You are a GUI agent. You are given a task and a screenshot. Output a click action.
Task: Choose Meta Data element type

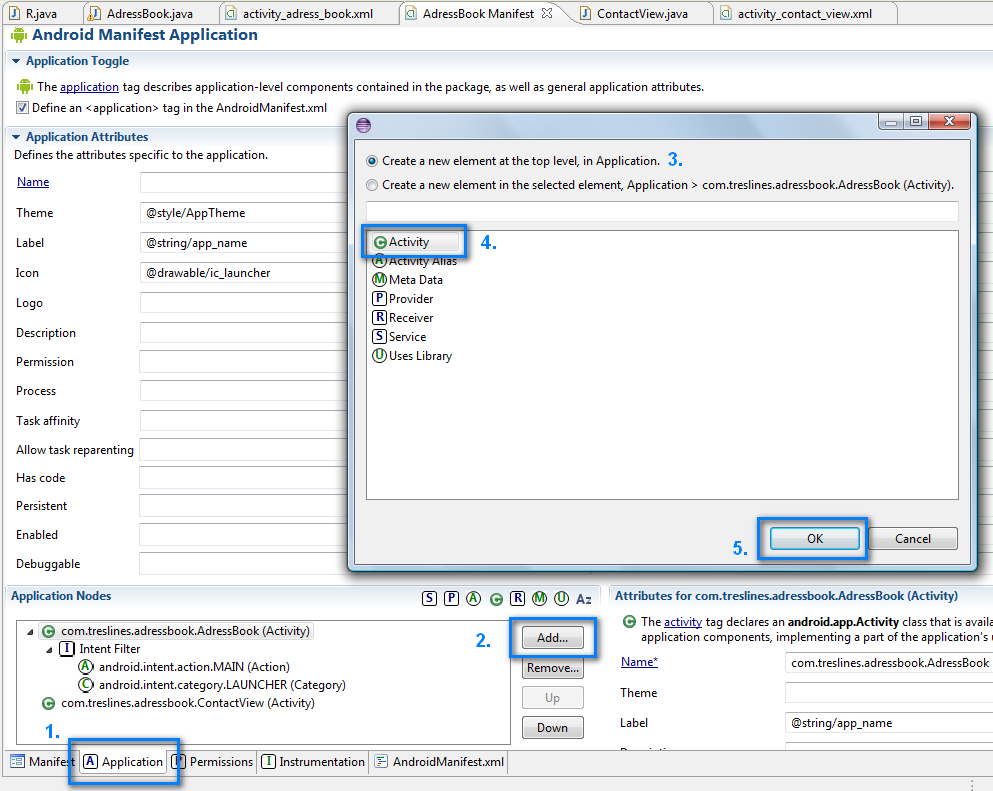pos(408,279)
